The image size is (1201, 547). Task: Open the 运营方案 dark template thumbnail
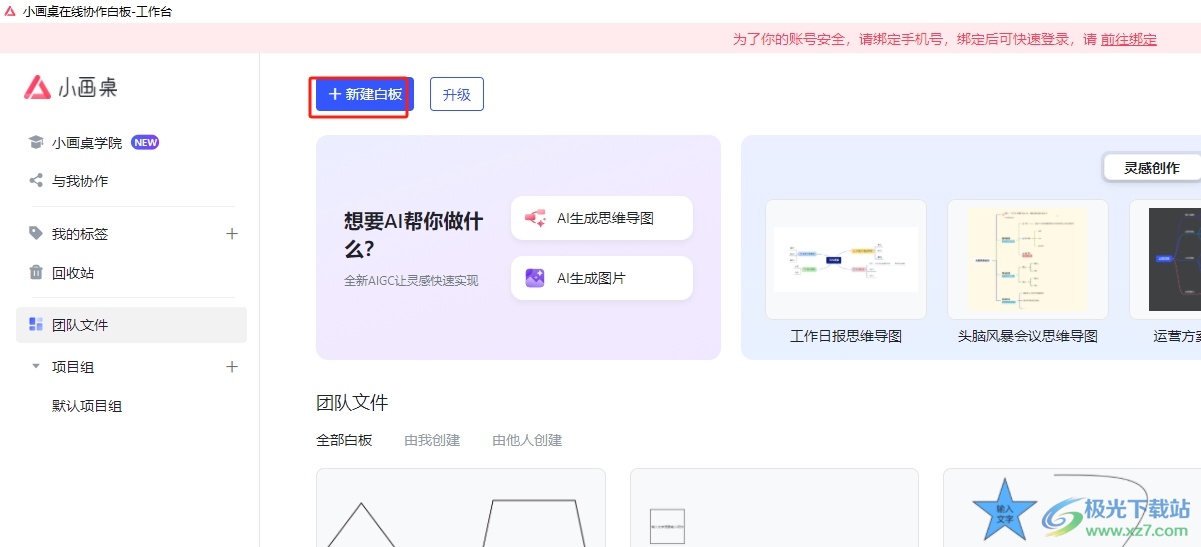tap(1166, 259)
